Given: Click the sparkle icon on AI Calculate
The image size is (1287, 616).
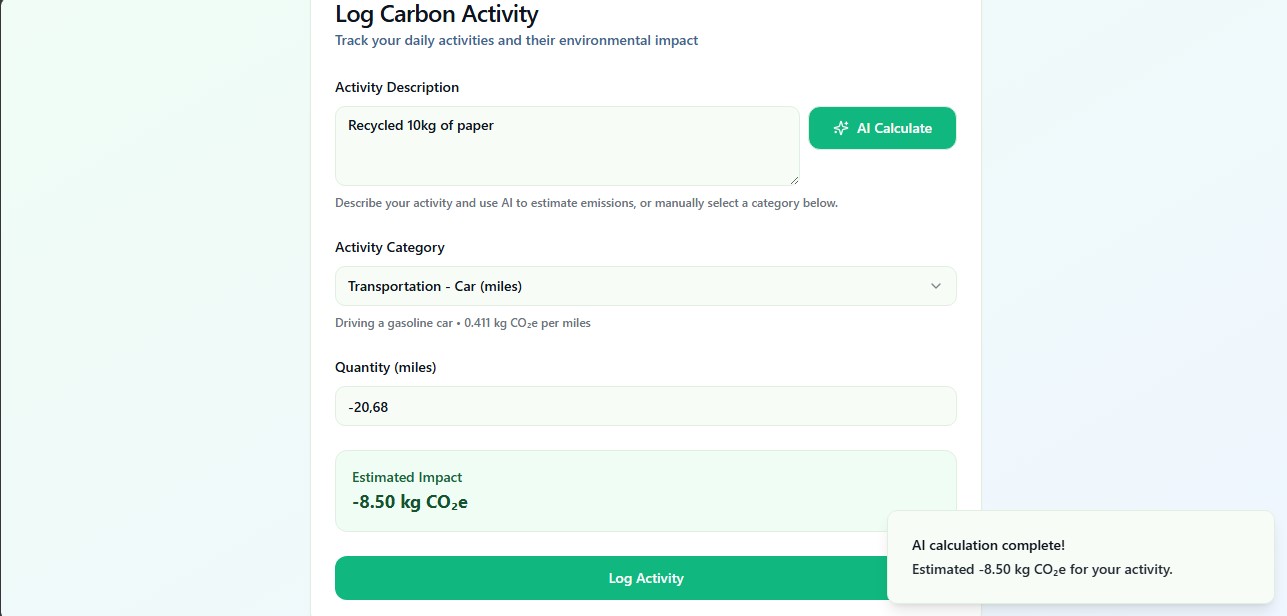Looking at the screenshot, I should click(841, 128).
